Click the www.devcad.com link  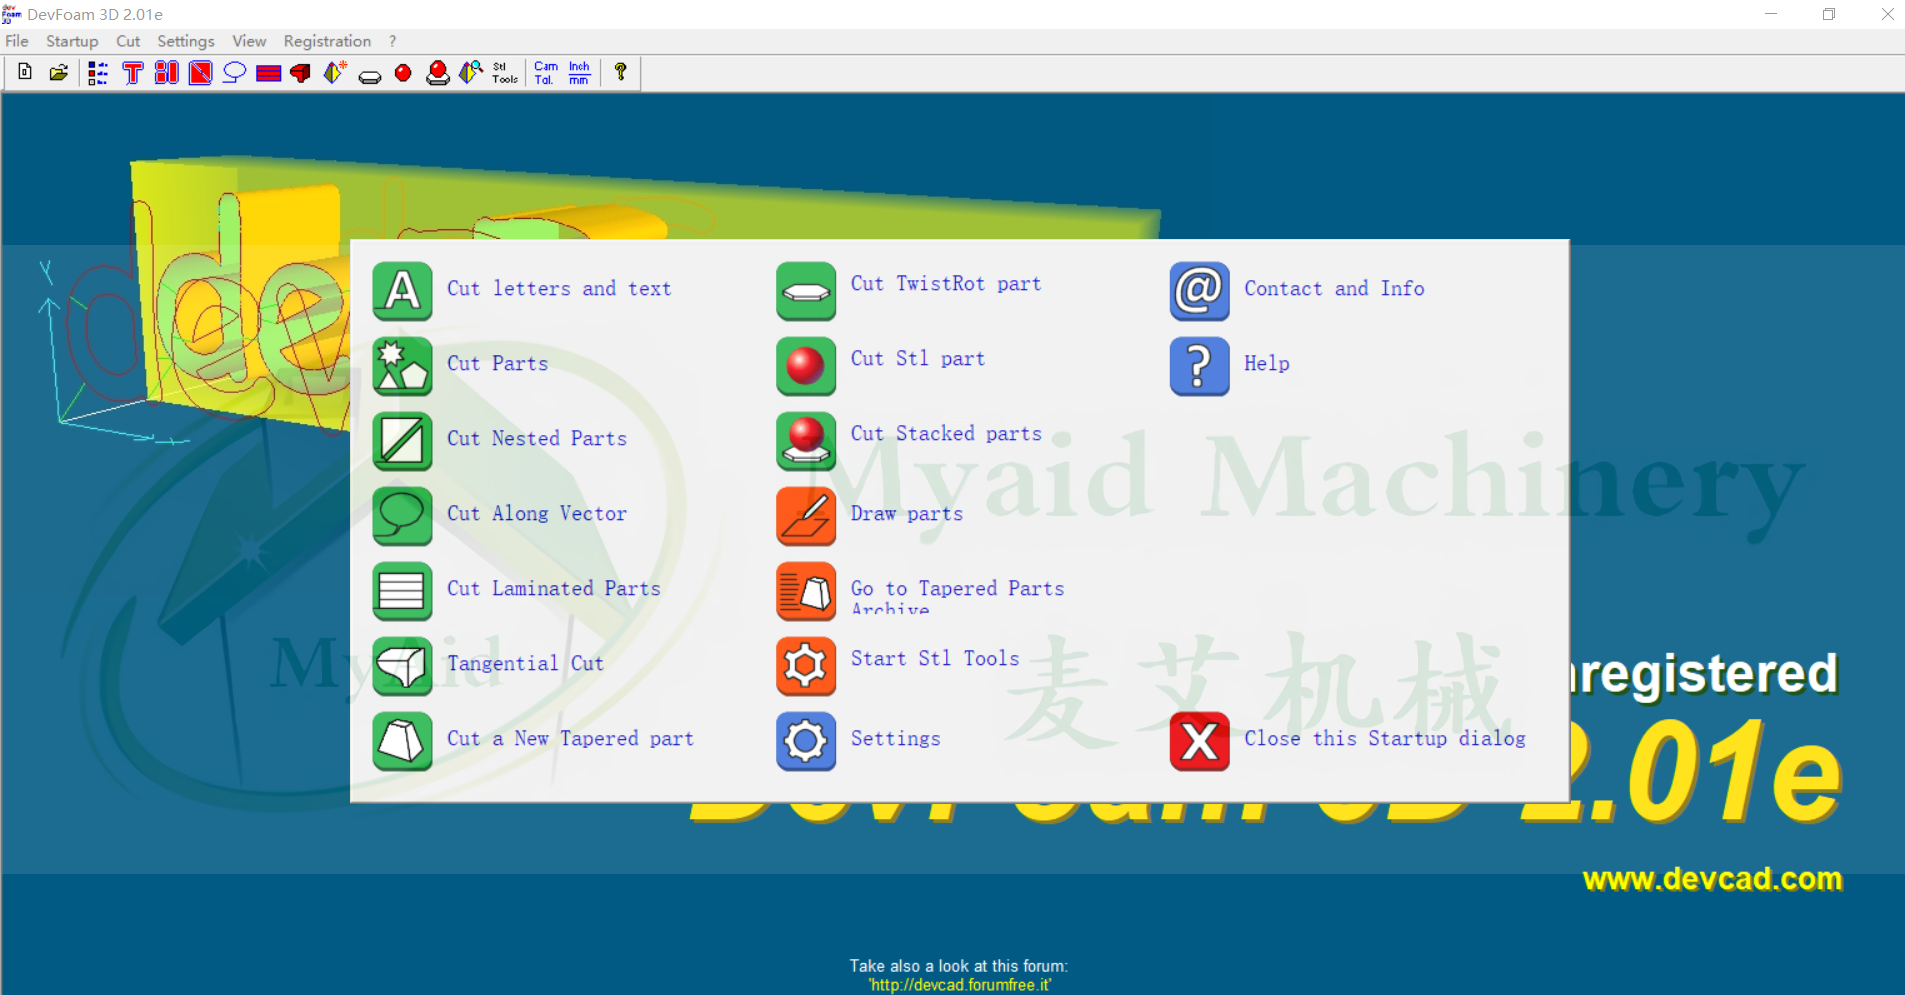click(x=1711, y=879)
